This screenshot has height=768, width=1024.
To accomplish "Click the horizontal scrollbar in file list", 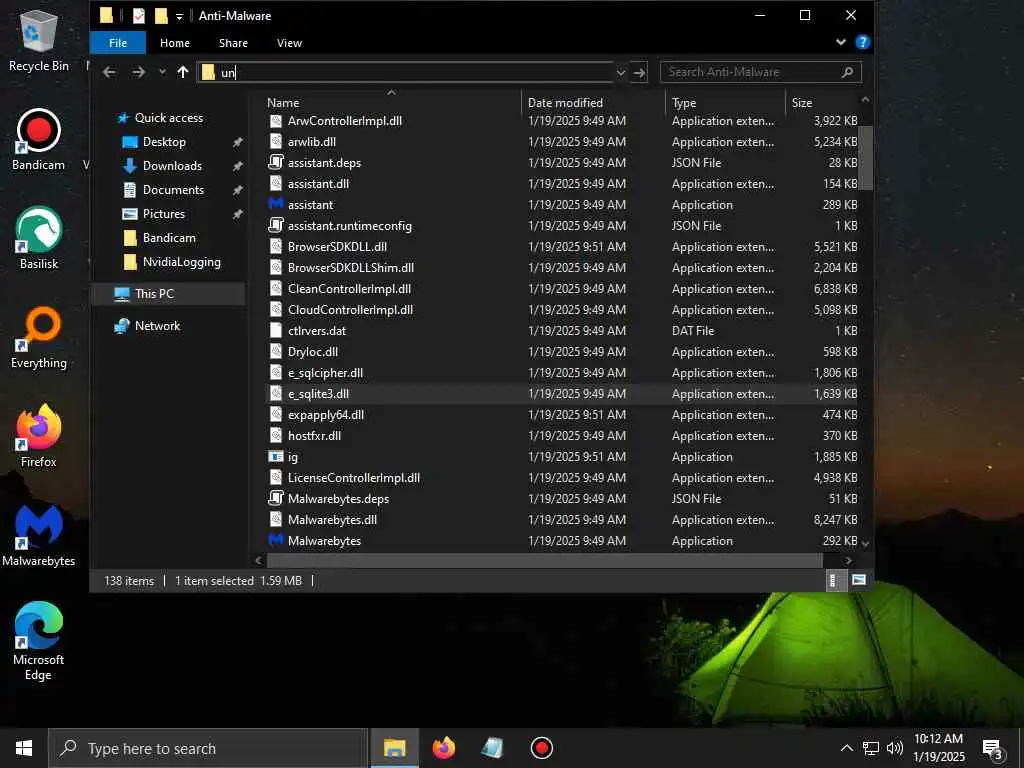I will tap(545, 560).
